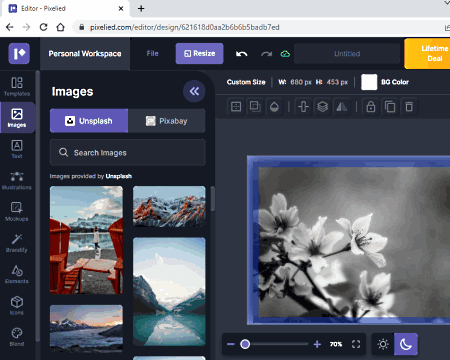
Task: Click the Search Images field
Action: (x=128, y=153)
